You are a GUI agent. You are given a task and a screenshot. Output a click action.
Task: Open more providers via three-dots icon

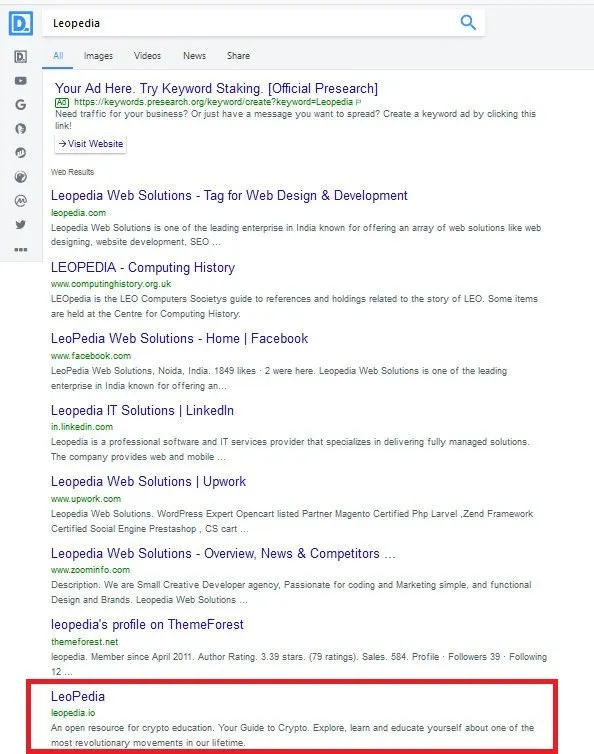point(21,250)
